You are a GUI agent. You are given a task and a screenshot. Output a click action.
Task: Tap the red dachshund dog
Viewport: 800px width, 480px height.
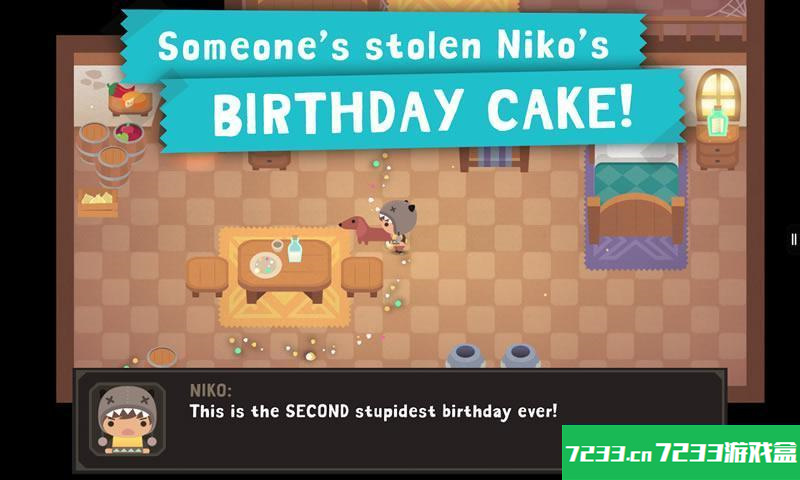[363, 230]
